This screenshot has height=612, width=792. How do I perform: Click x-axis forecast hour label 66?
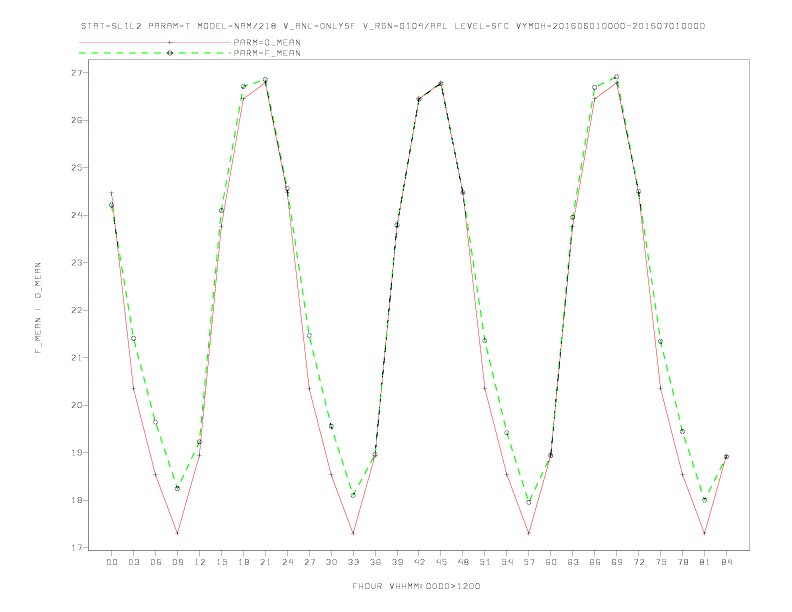595,562
